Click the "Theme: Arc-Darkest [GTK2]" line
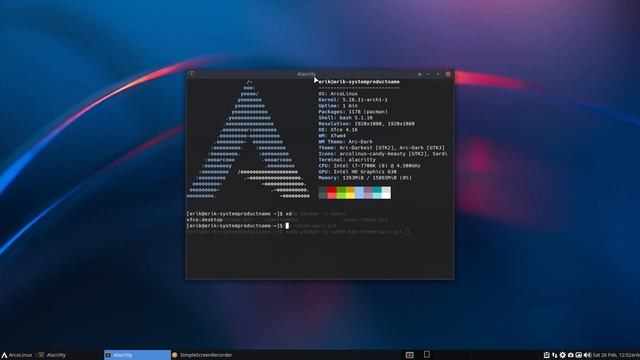 tap(382, 148)
